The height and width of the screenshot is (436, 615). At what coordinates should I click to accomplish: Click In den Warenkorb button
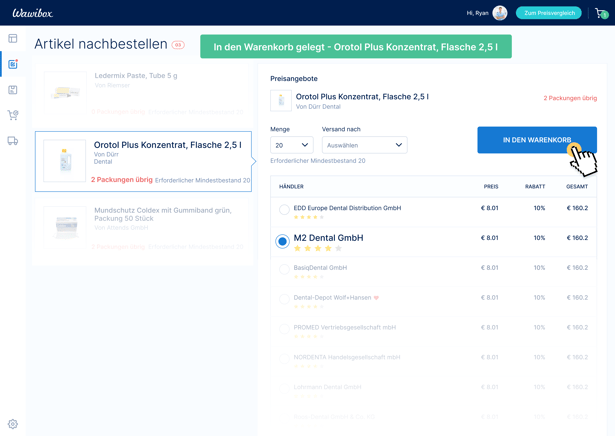(537, 140)
